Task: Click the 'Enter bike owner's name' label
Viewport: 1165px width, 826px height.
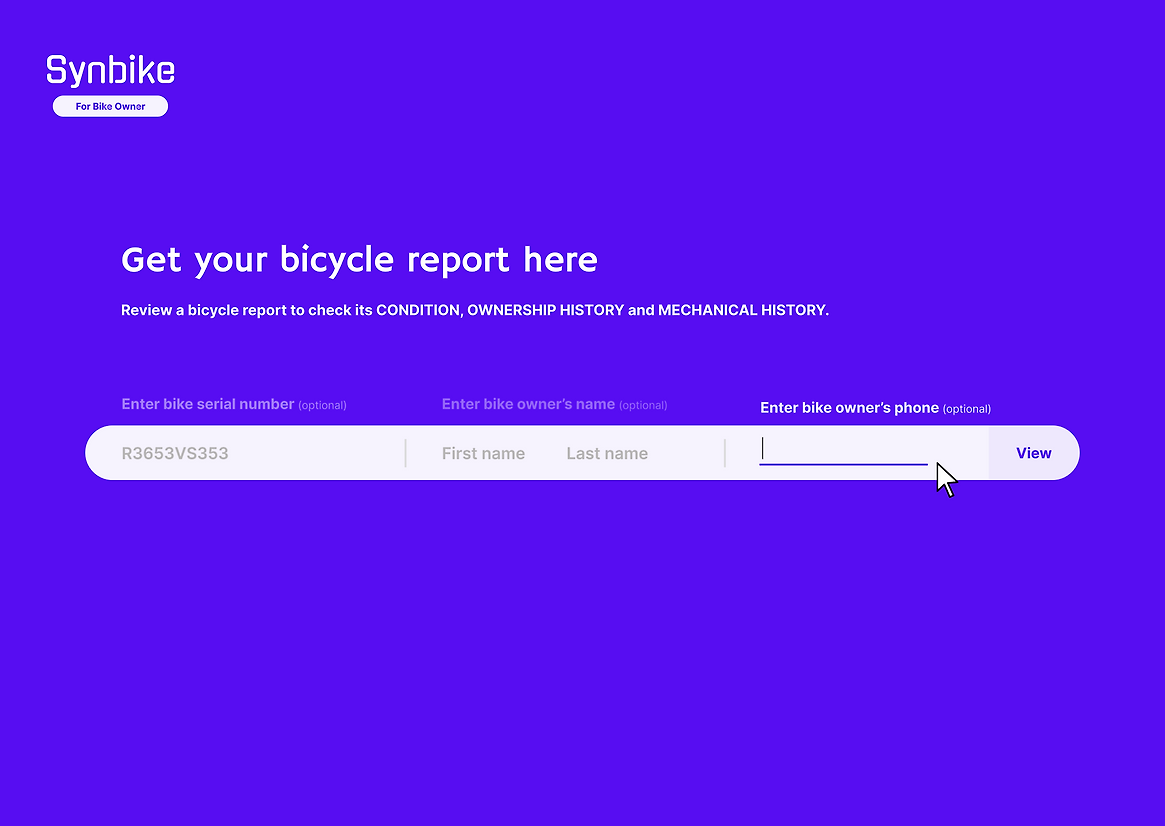Action: click(x=528, y=404)
